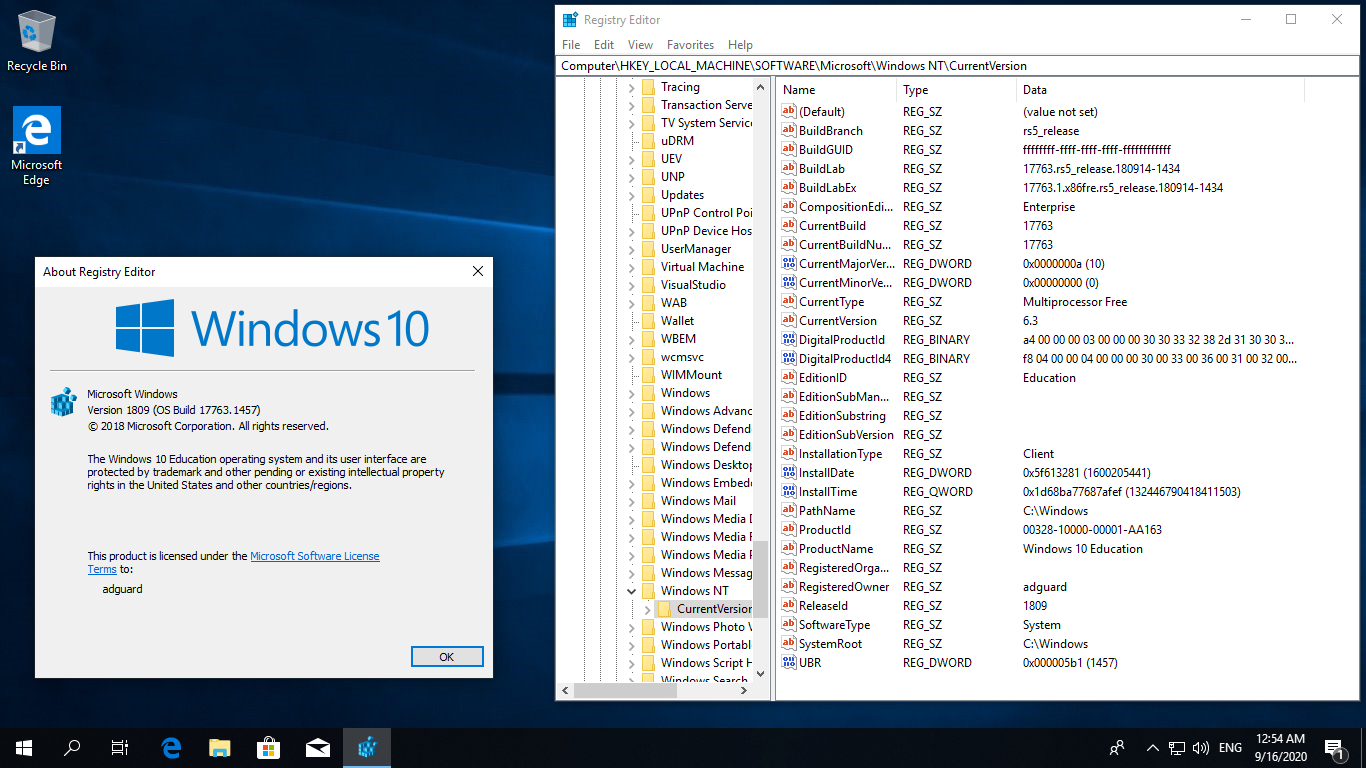Screen dimensions: 1366x768
Task: Expand the wcmsvc key
Action: 631,357
